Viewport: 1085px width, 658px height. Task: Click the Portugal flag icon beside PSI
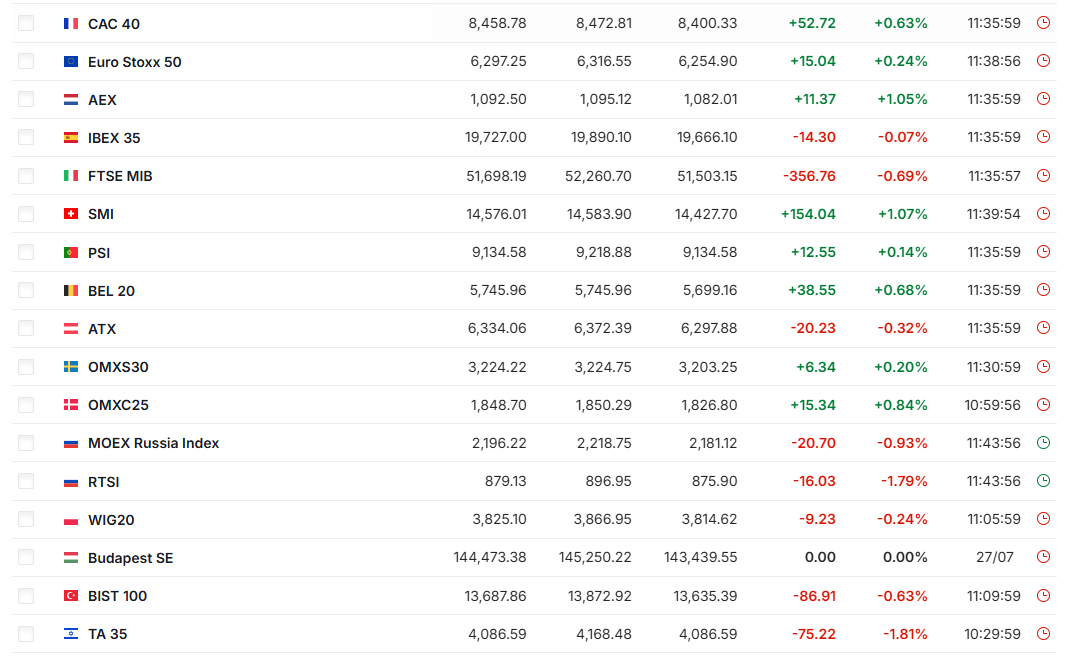(x=71, y=253)
